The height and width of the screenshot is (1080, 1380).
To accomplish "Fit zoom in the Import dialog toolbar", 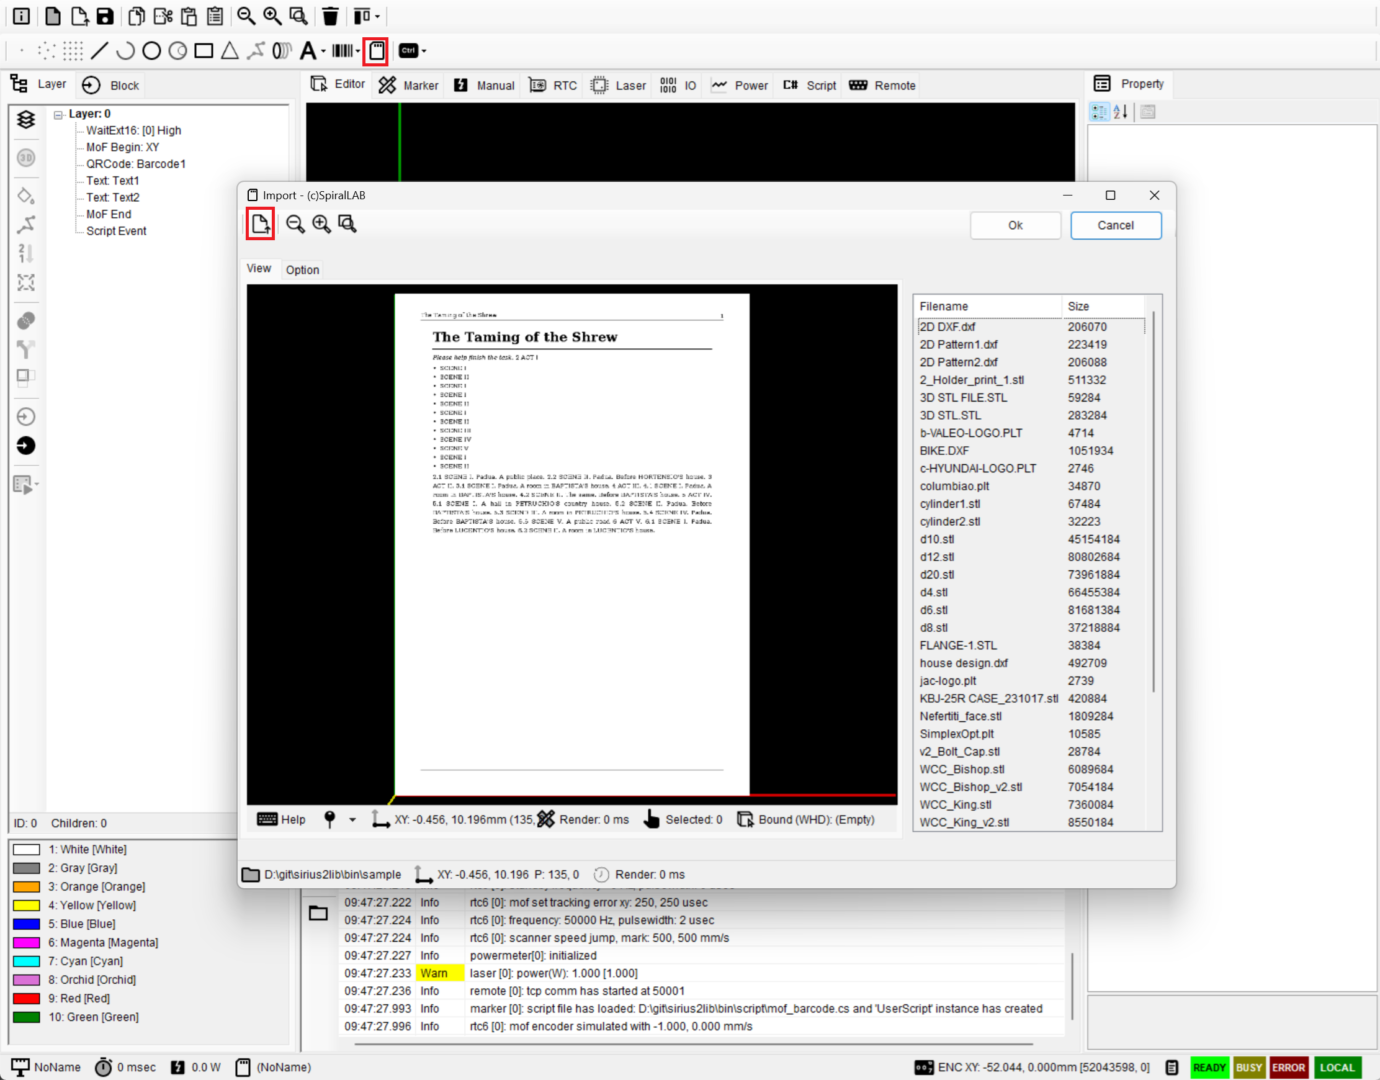I will [347, 224].
